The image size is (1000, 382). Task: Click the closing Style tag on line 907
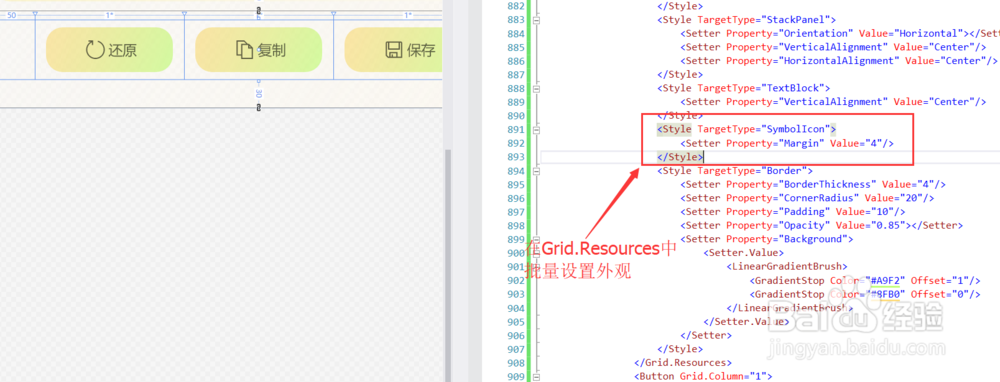tap(680, 349)
